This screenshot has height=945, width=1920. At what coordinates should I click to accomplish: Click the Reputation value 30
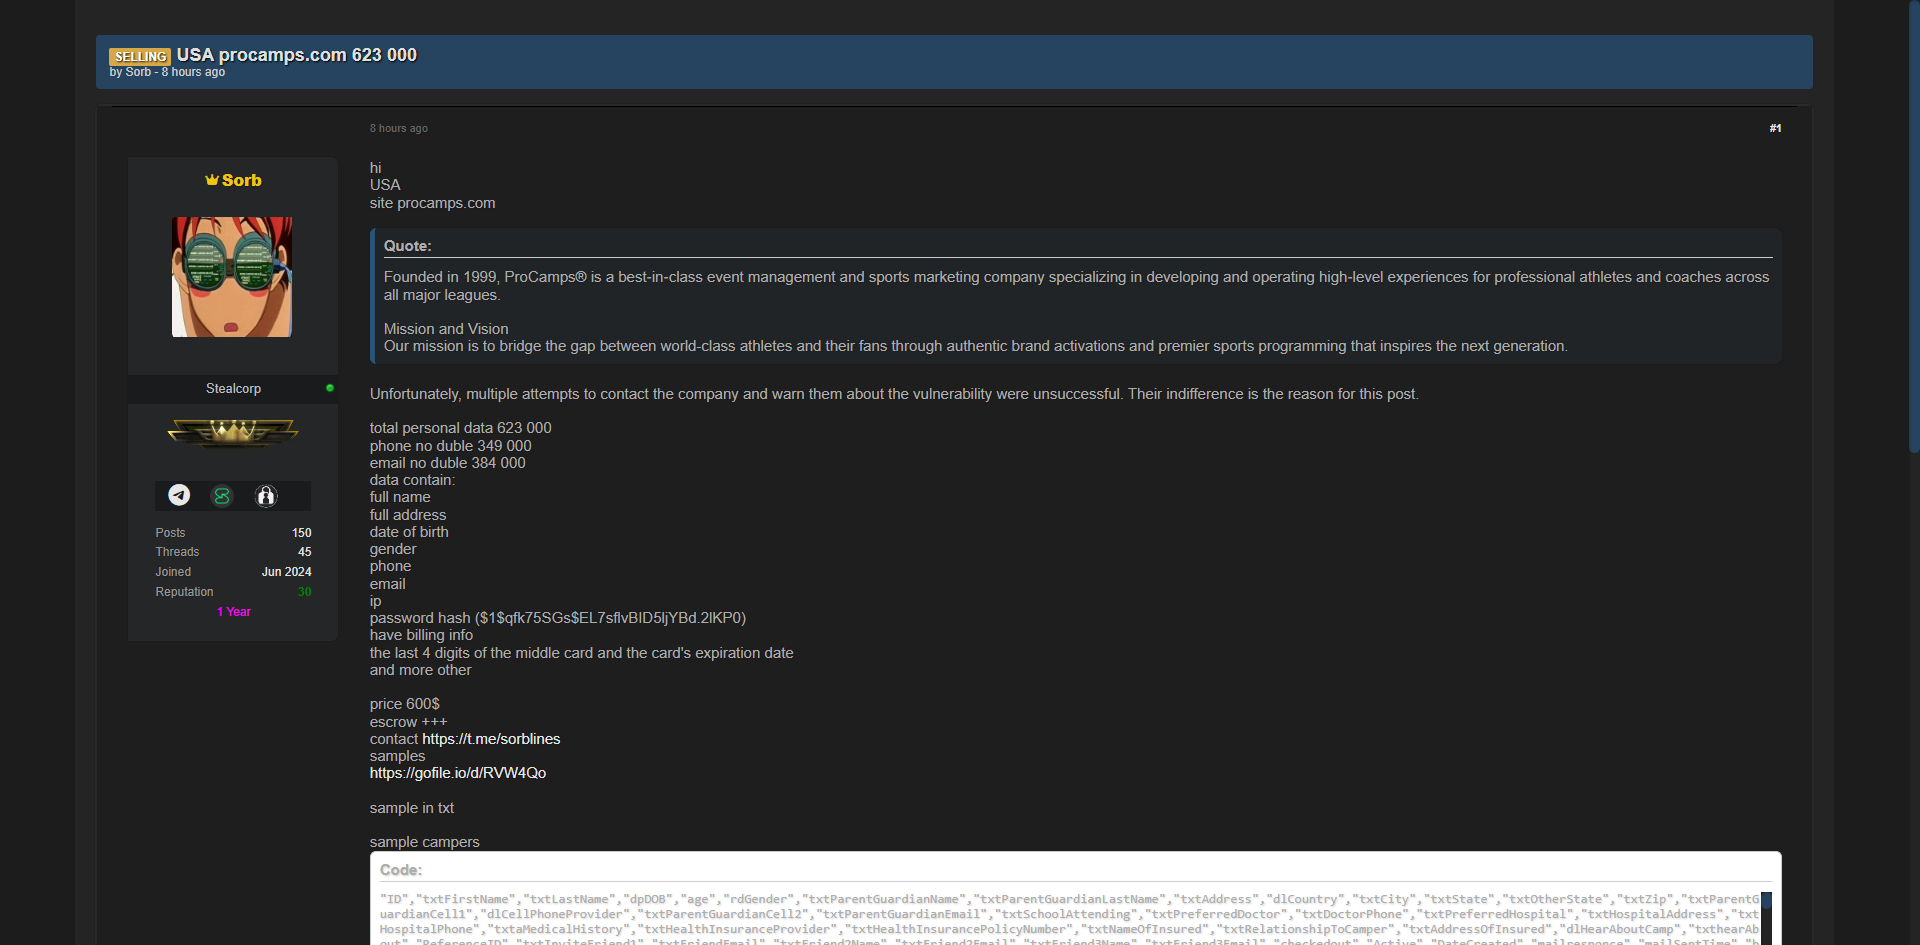point(304,592)
